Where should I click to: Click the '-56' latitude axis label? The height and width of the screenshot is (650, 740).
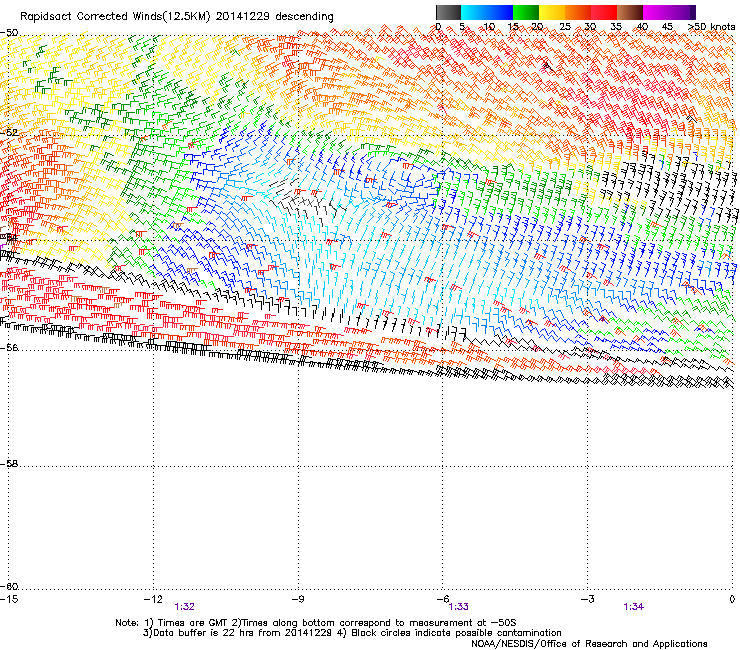[9, 347]
